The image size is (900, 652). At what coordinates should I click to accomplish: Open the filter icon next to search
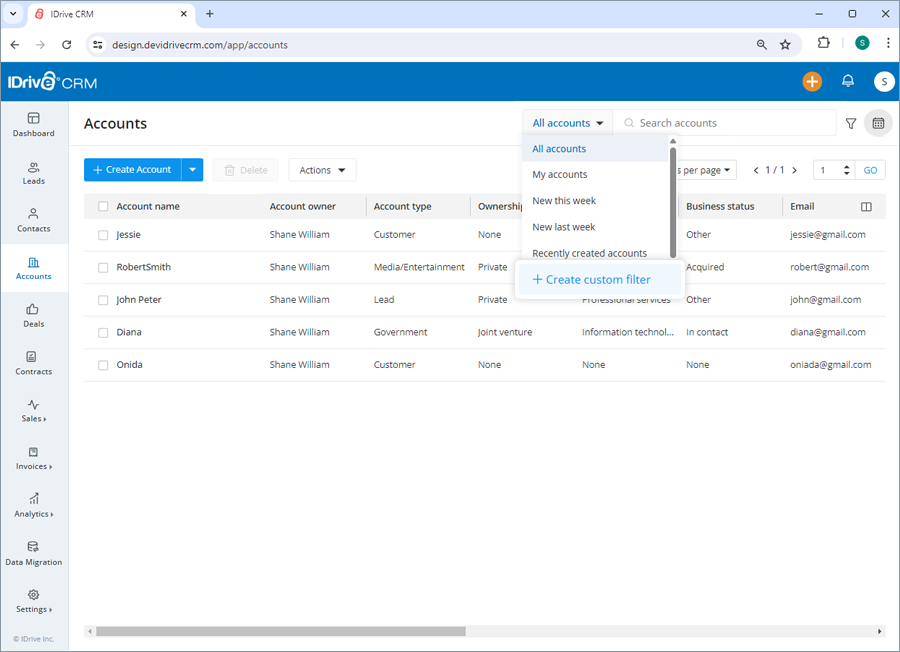[851, 122]
